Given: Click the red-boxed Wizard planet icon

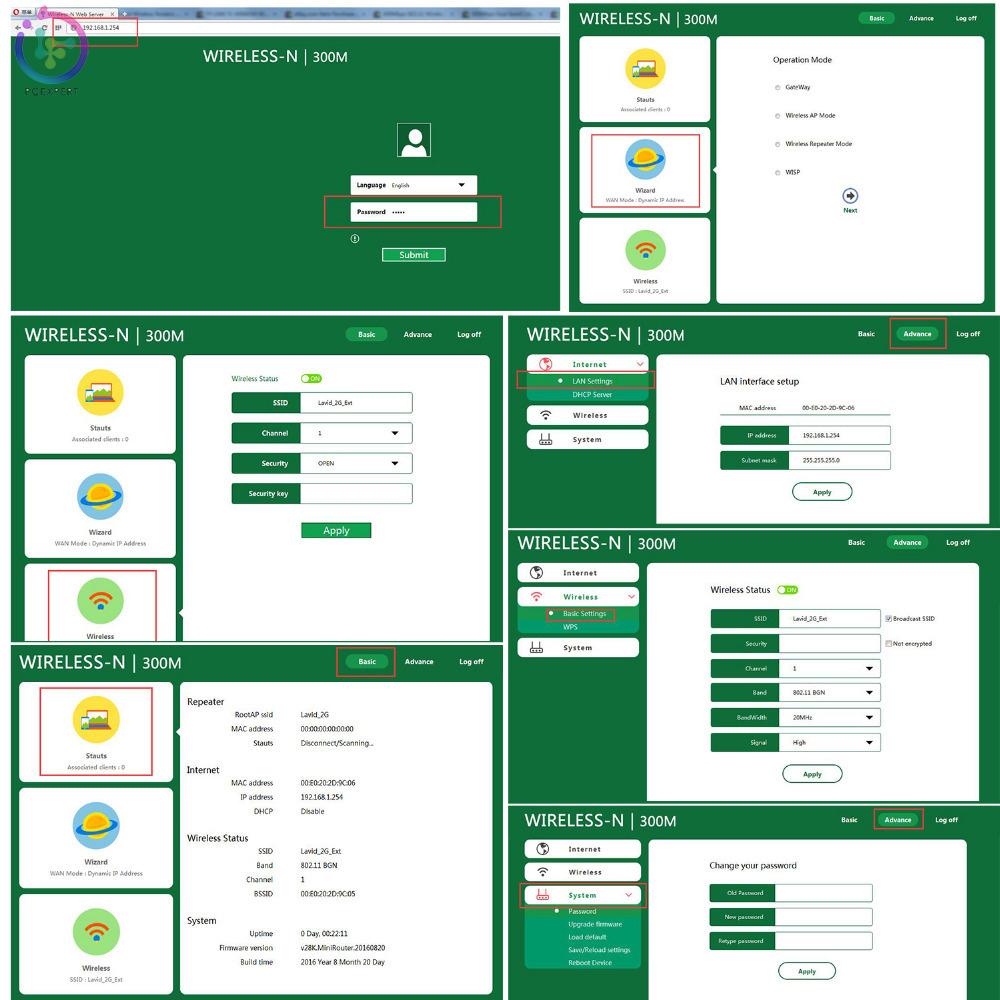Looking at the screenshot, I should click(x=645, y=160).
